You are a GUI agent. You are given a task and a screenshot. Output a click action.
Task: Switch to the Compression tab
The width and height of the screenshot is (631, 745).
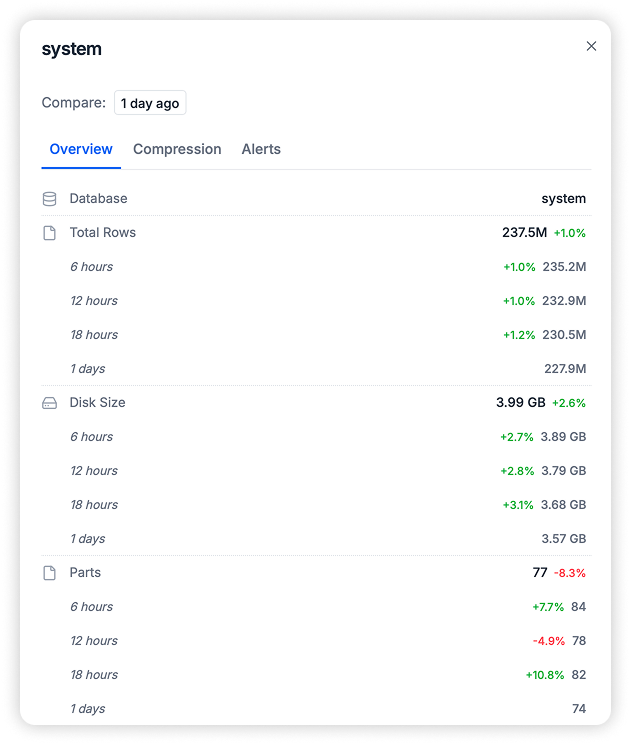point(177,149)
